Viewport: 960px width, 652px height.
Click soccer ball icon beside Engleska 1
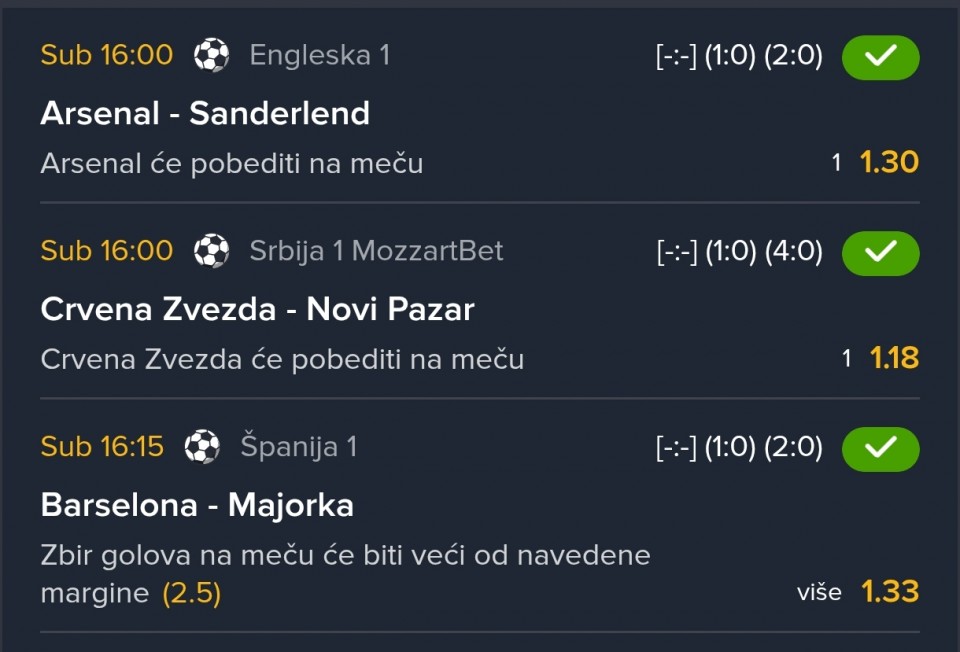[x=211, y=55]
